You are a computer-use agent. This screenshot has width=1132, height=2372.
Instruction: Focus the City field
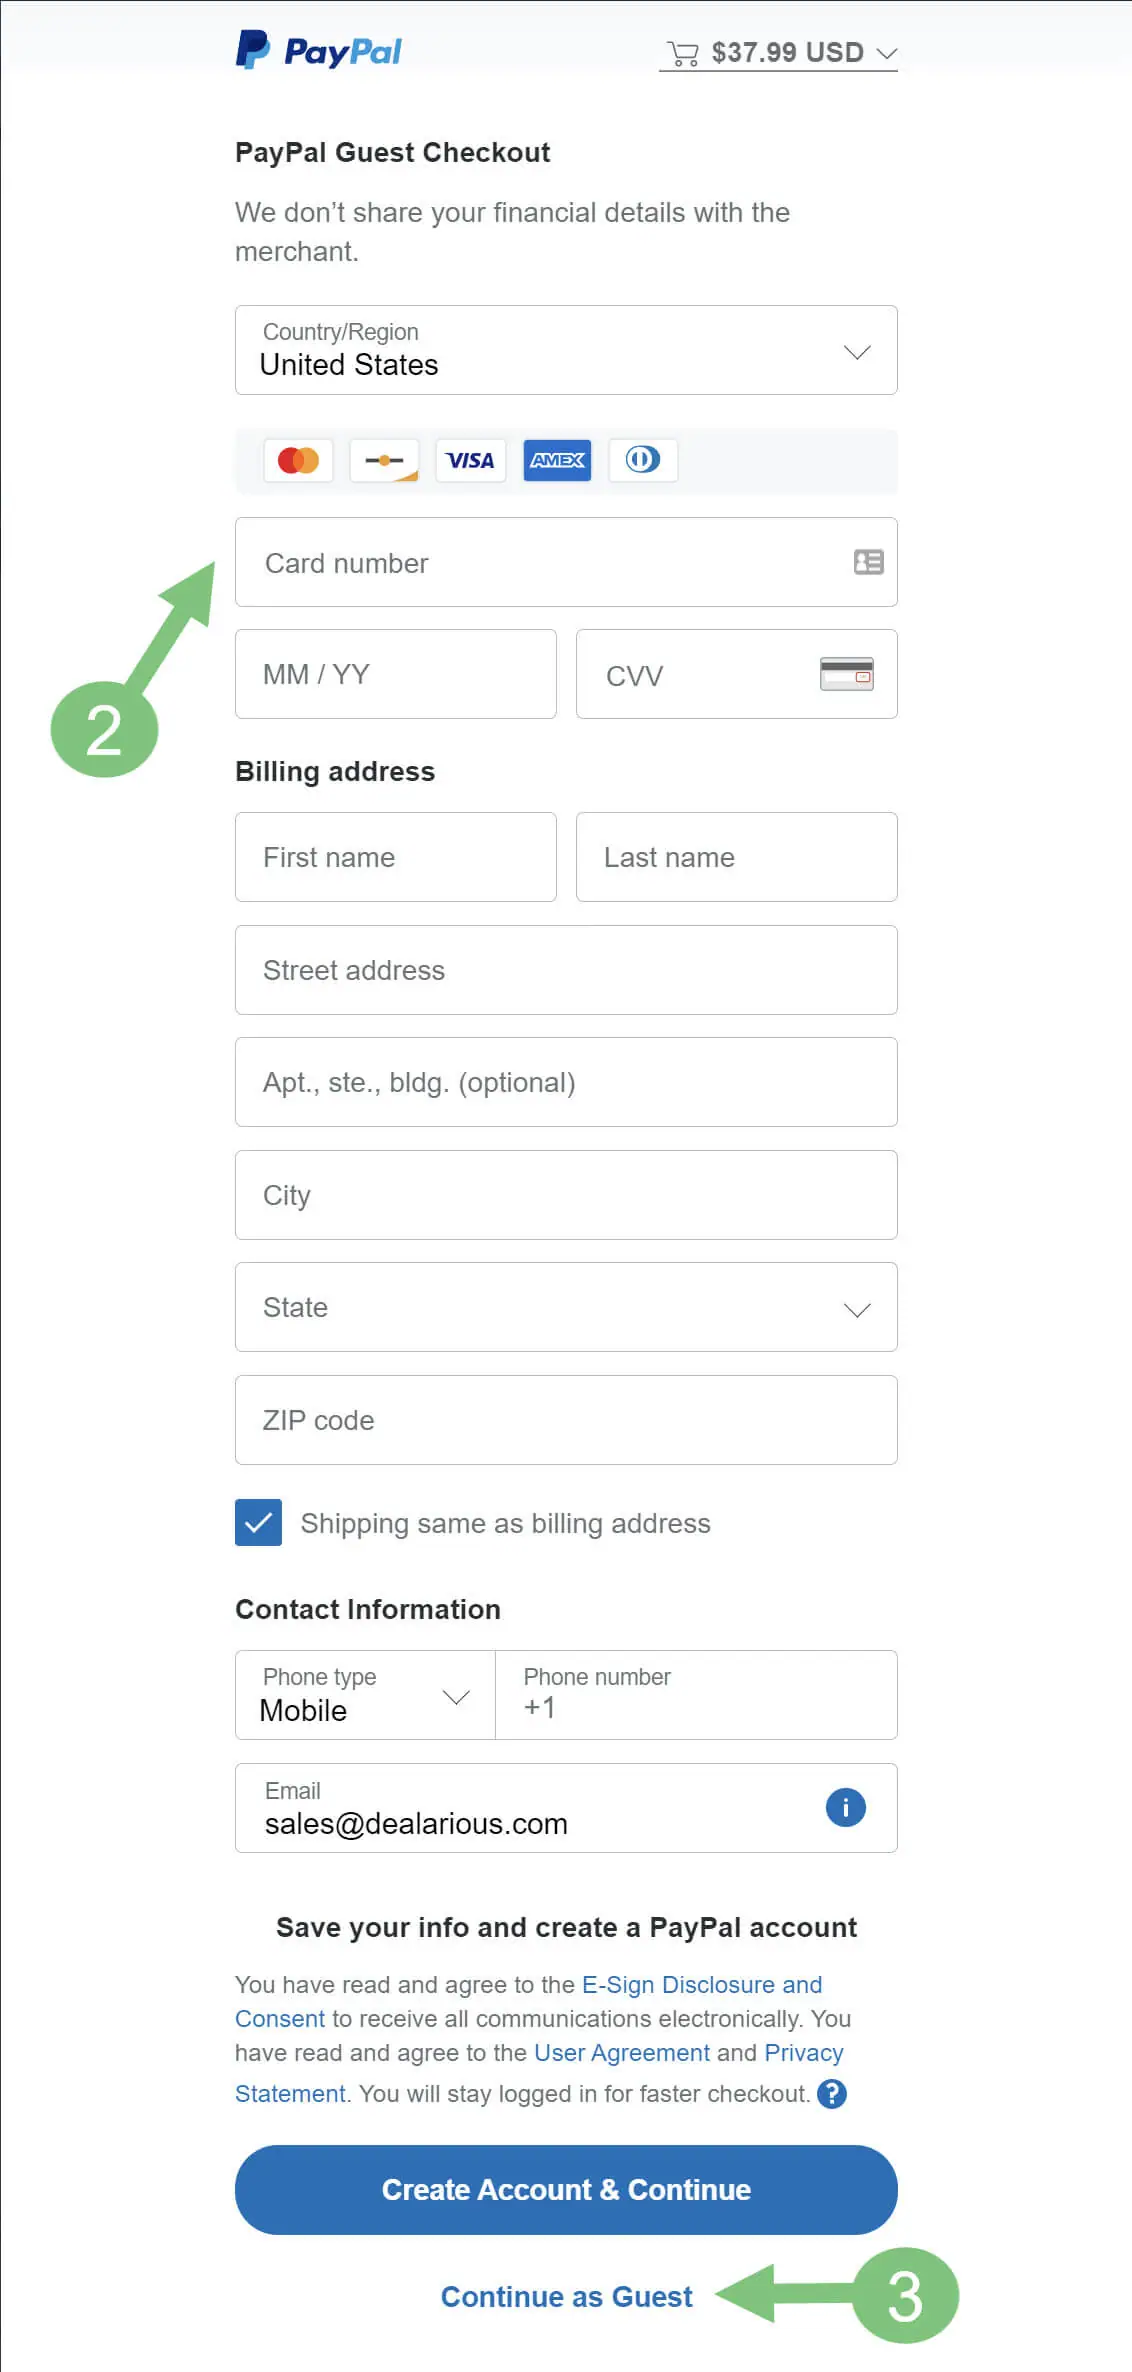pos(566,1195)
